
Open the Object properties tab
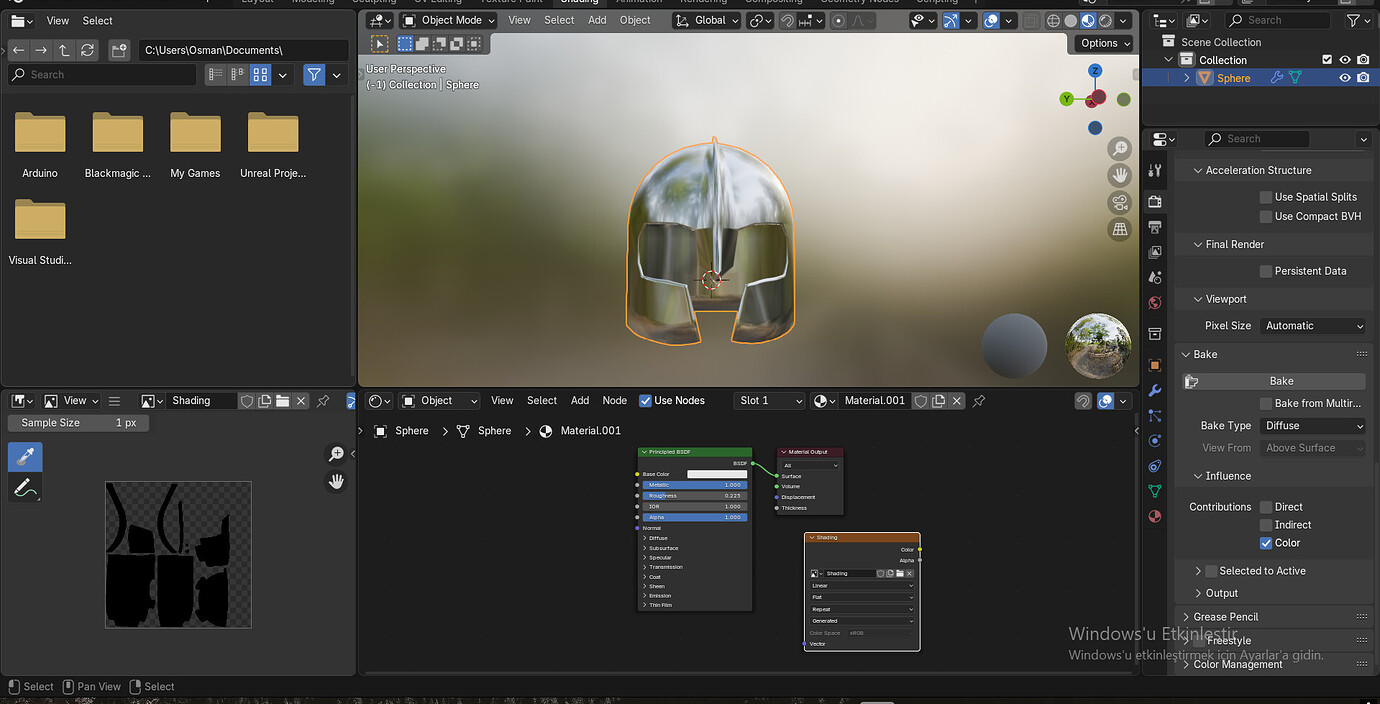(x=1155, y=365)
